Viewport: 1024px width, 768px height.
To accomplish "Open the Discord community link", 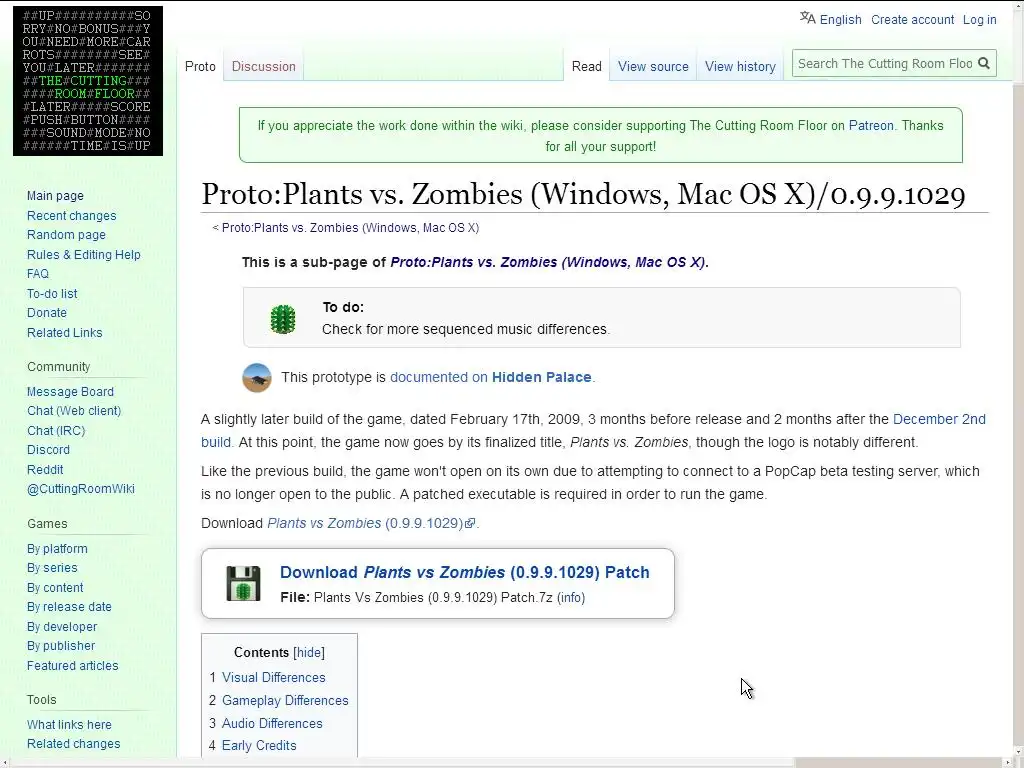I will (x=48, y=450).
